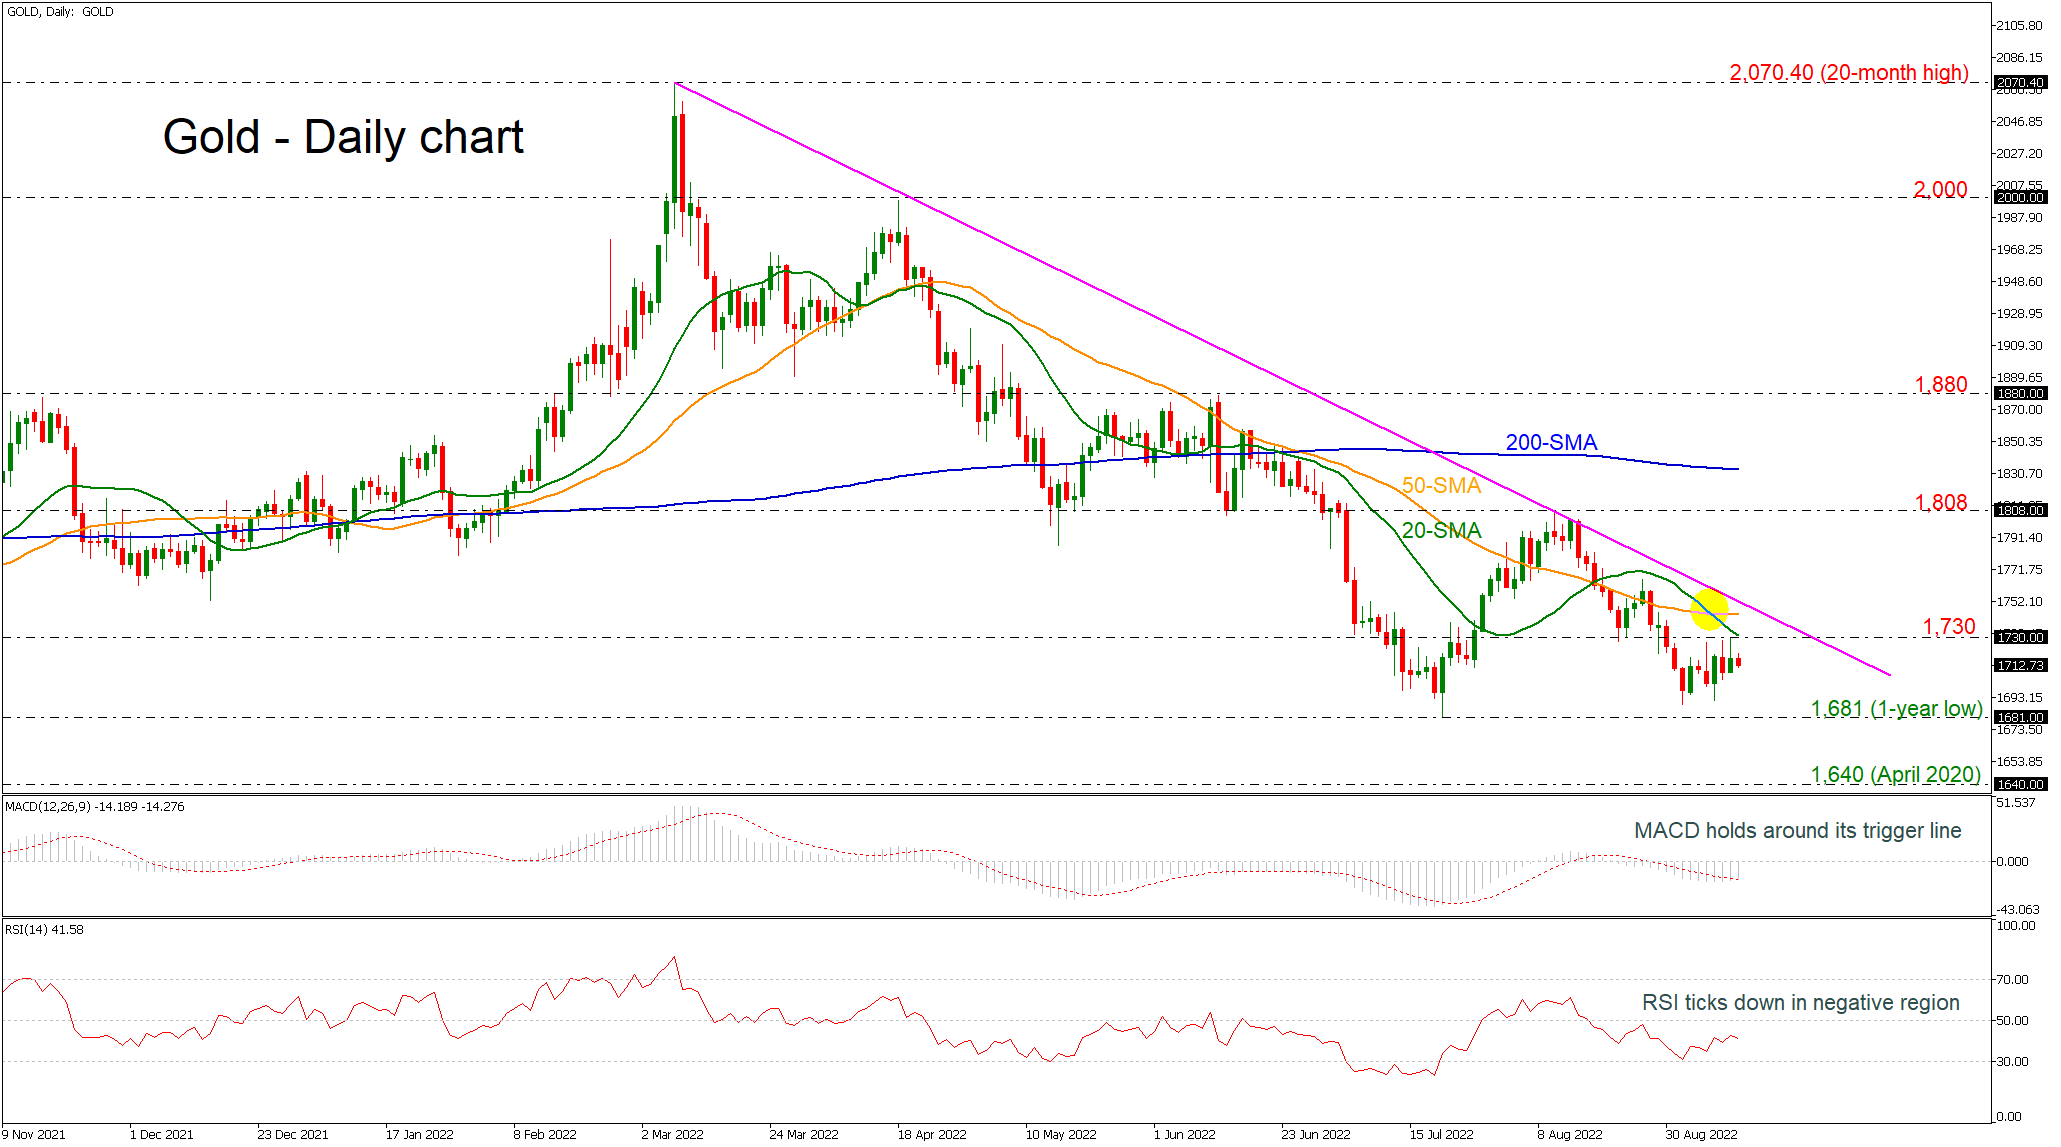Click the 1,880 level label
The image size is (2061, 1147).
click(1939, 385)
